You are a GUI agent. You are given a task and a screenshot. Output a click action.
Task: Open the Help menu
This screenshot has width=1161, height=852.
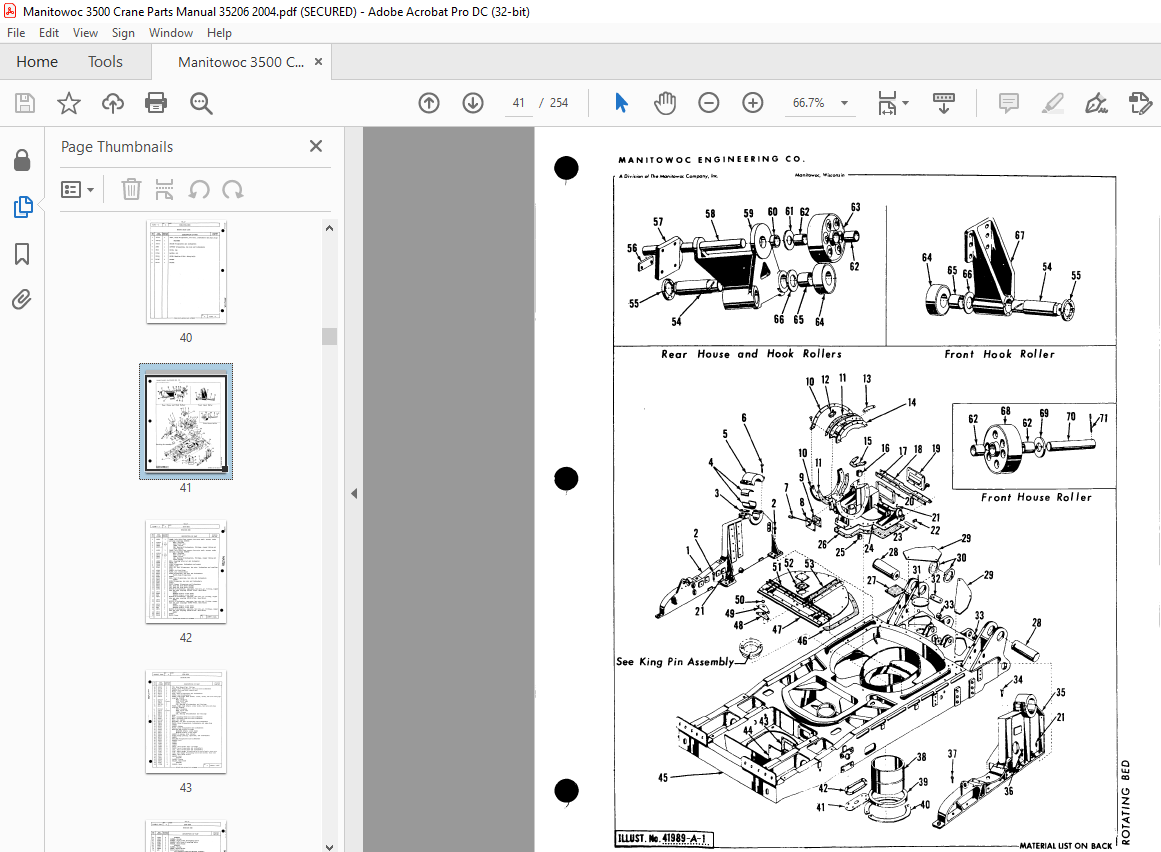pos(219,33)
